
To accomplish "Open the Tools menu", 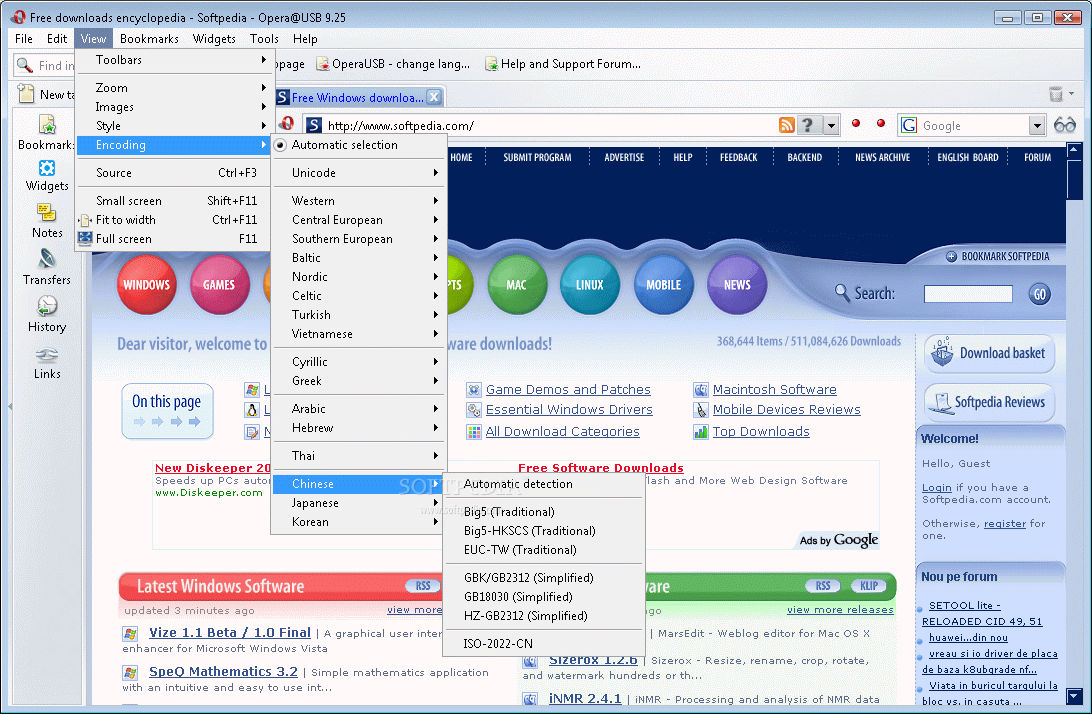I will click(264, 39).
